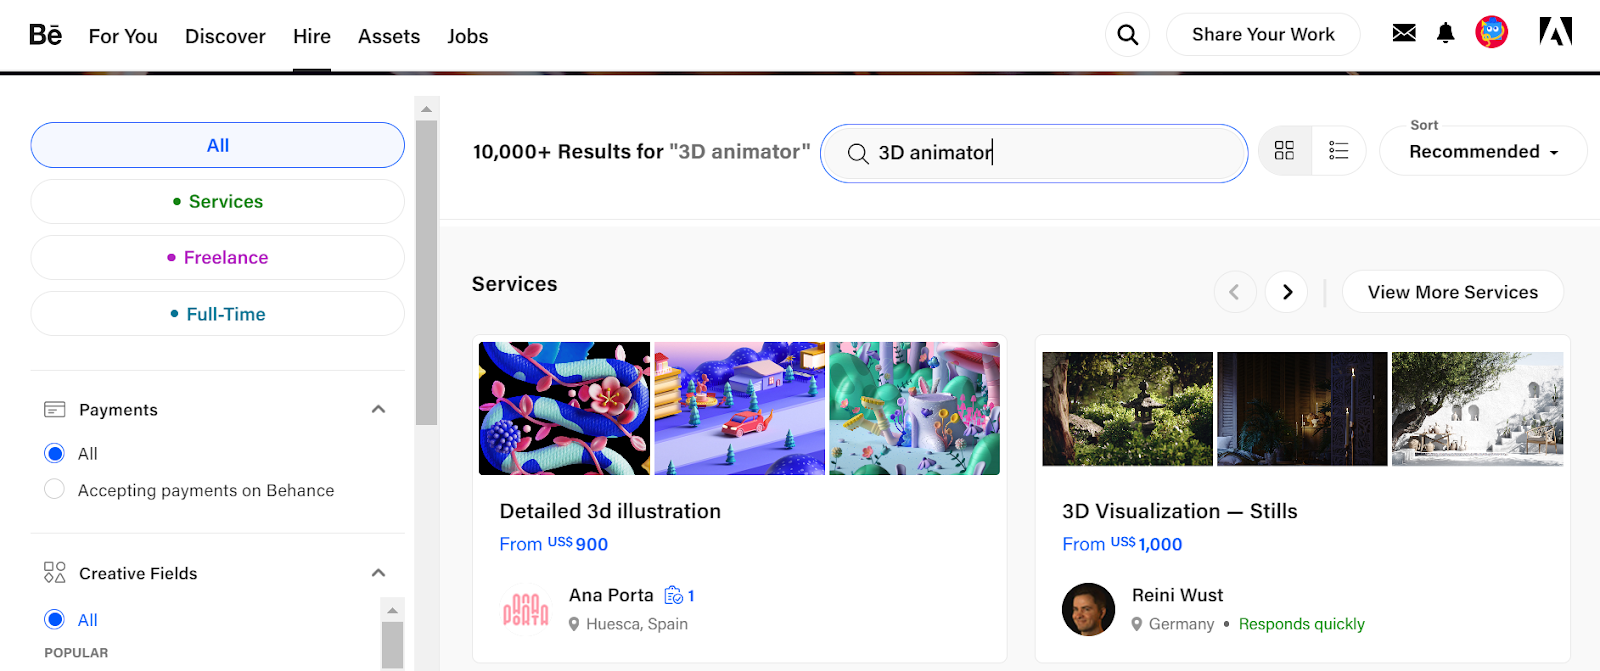Filter results by Full-Time
This screenshot has width=1600, height=671.
click(218, 314)
